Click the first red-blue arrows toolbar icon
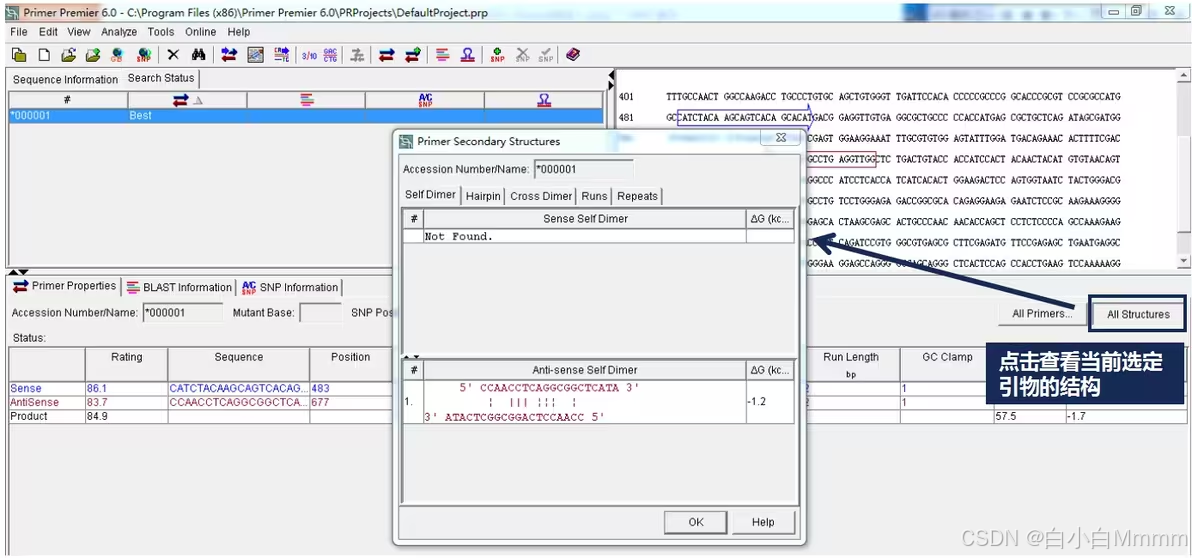 pyautogui.click(x=229, y=55)
